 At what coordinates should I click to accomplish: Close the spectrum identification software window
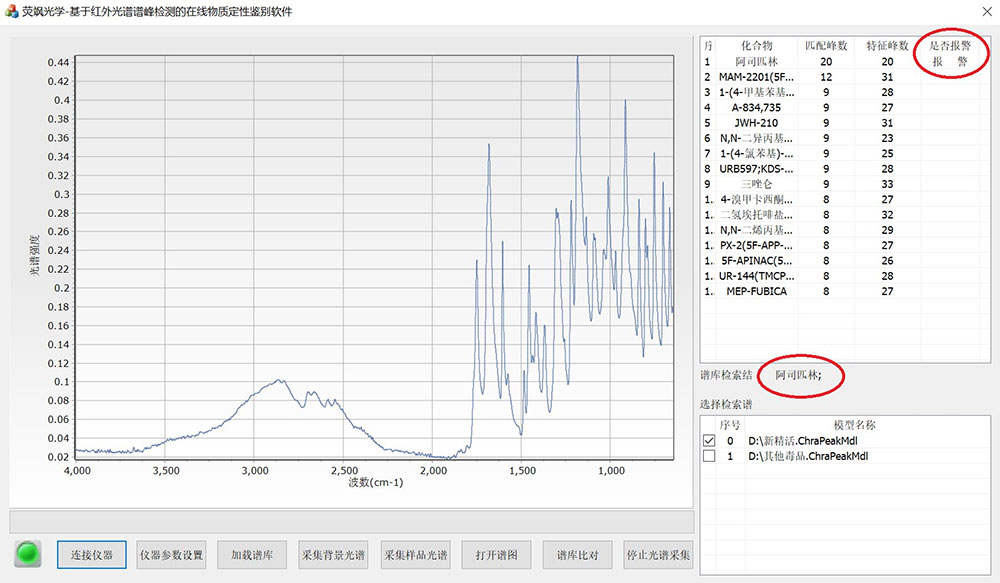(x=986, y=11)
